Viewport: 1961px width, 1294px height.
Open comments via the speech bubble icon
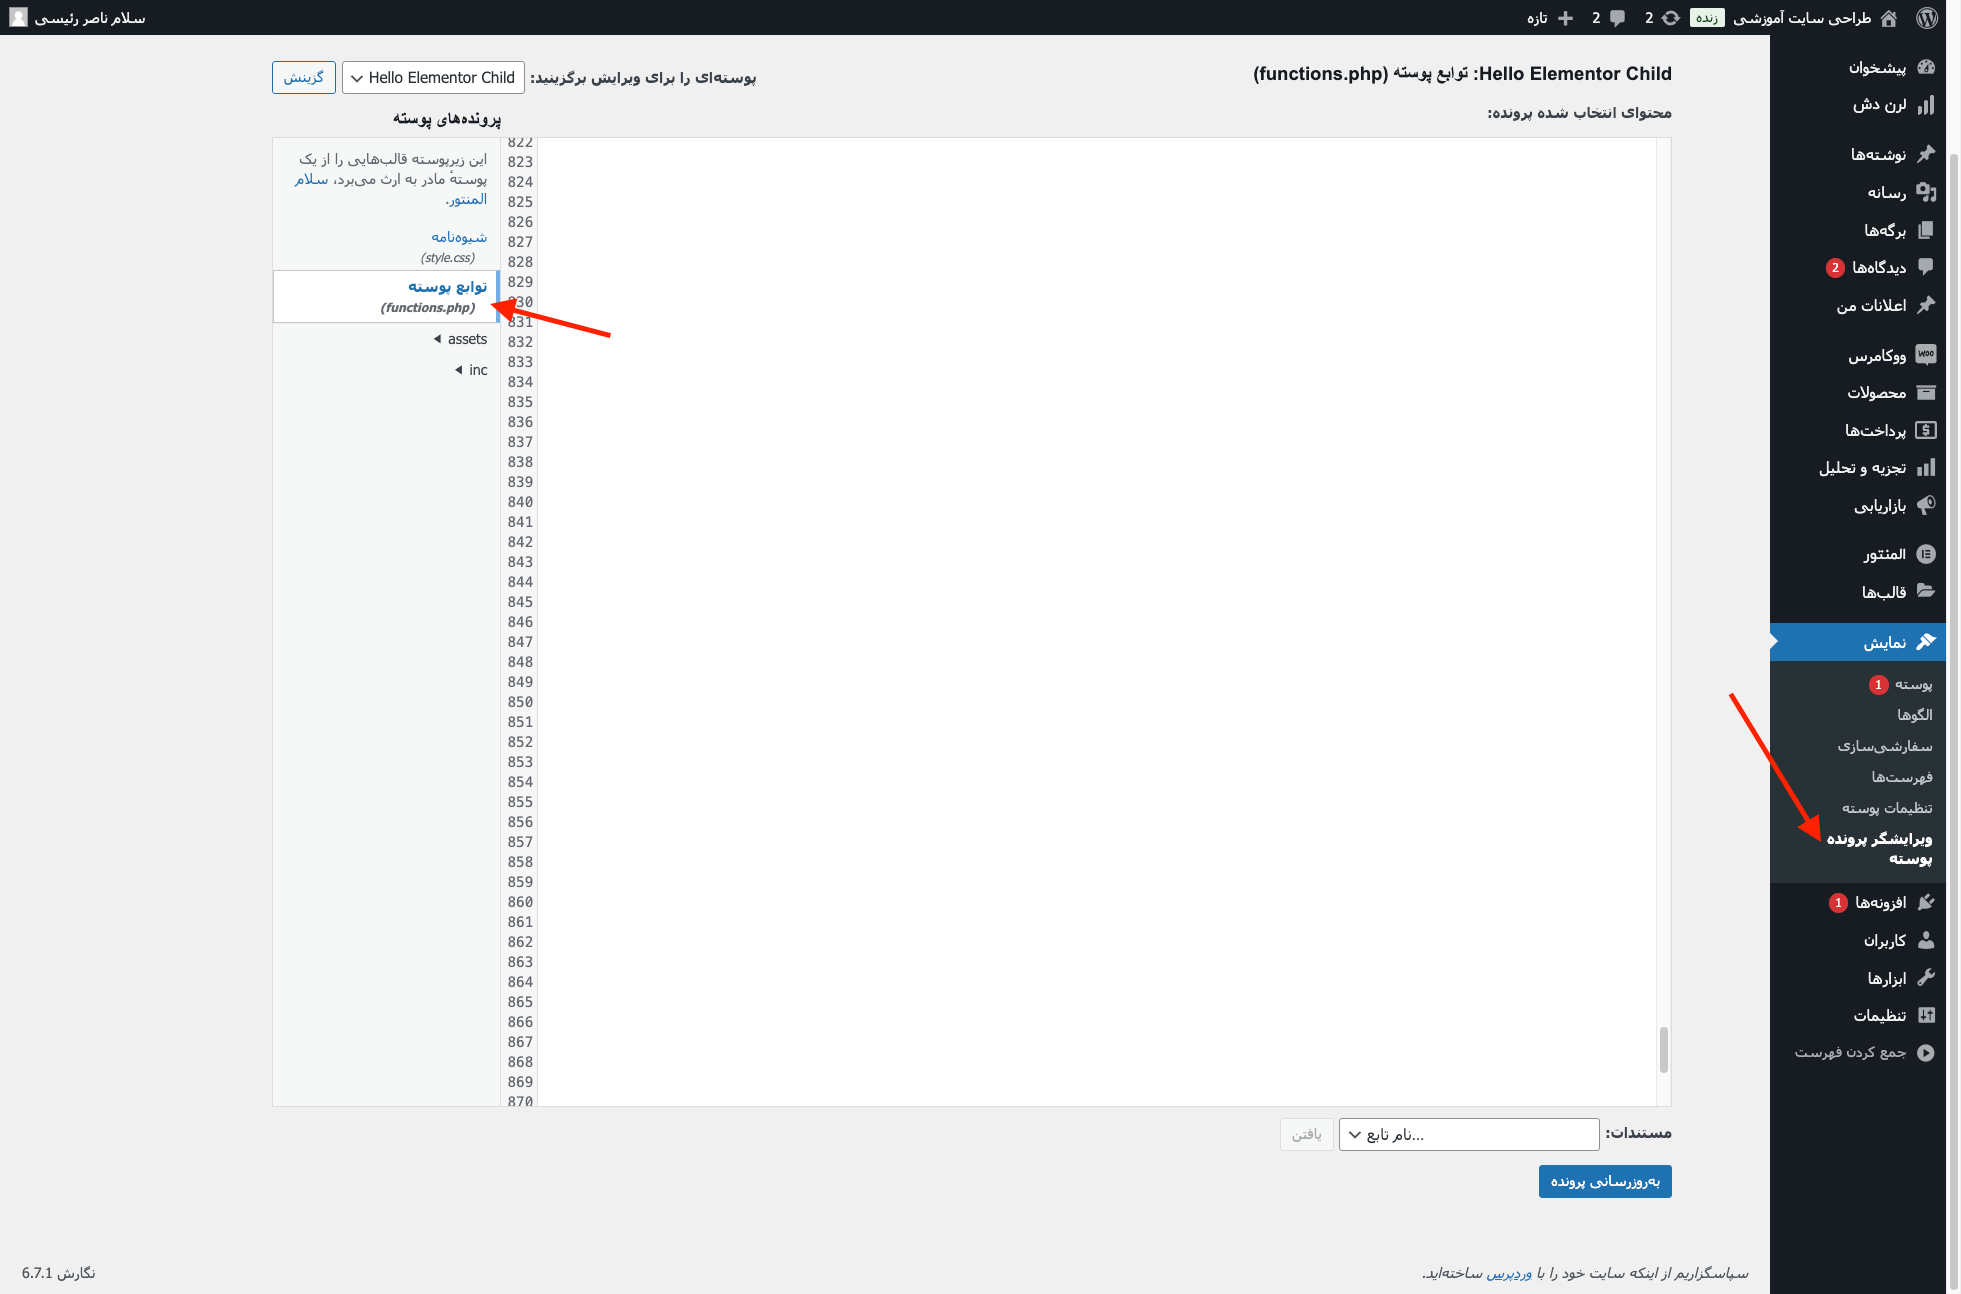(x=1617, y=17)
